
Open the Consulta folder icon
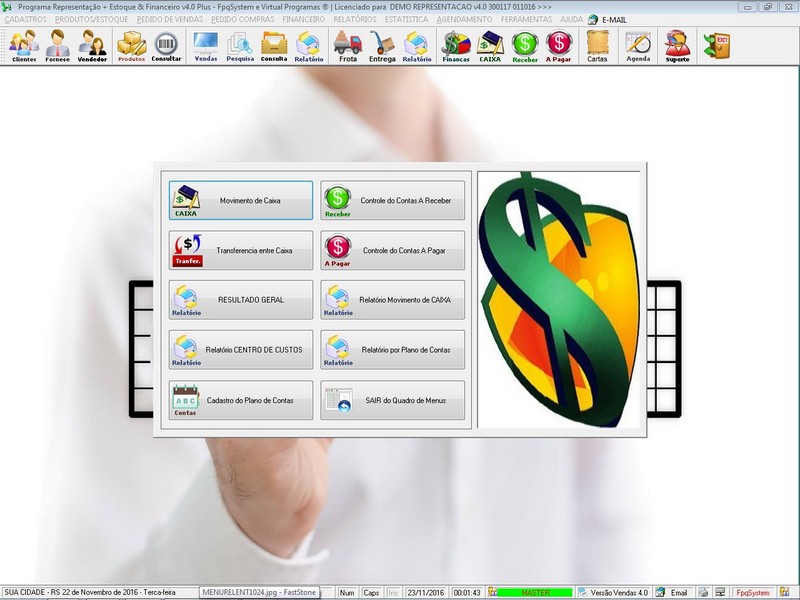click(274, 46)
